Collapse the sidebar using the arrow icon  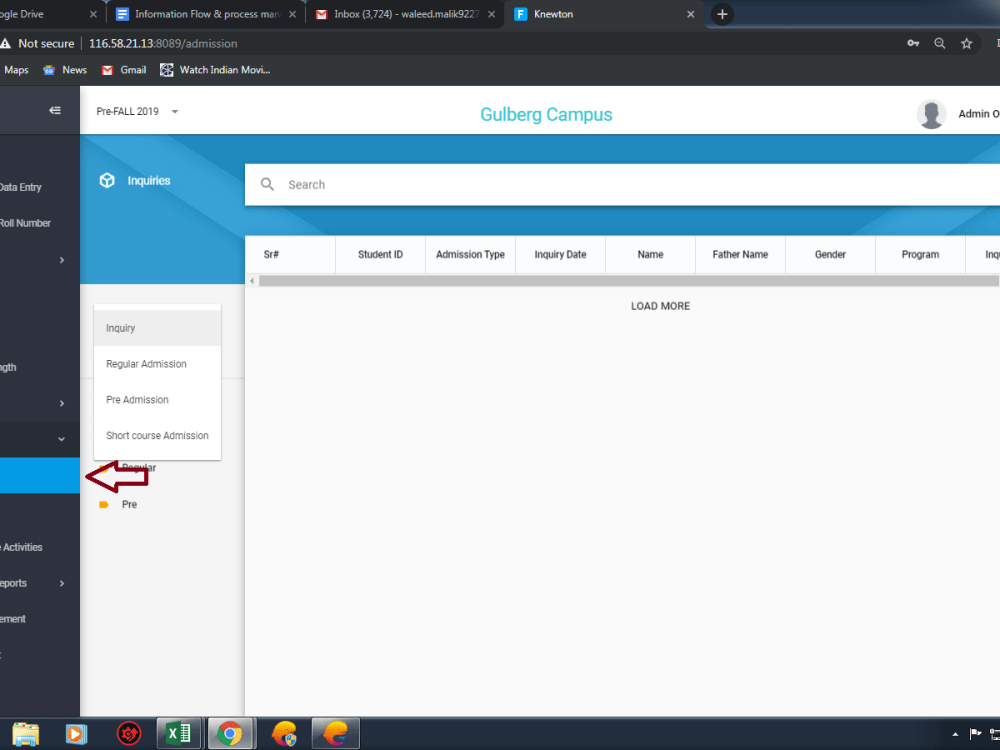click(55, 110)
